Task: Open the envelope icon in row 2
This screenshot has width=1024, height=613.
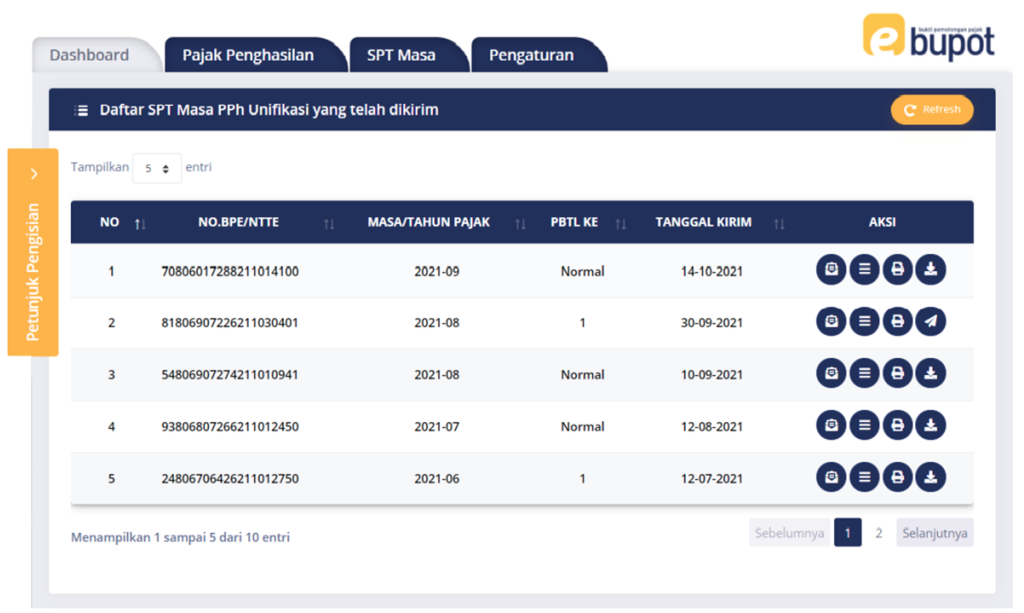Action: [x=831, y=322]
